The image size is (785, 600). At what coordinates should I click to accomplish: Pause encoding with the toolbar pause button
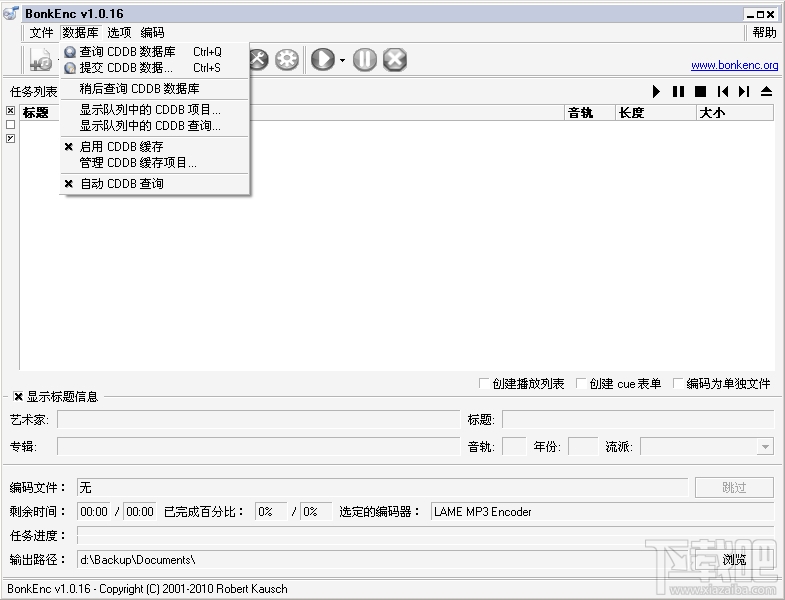[x=365, y=60]
